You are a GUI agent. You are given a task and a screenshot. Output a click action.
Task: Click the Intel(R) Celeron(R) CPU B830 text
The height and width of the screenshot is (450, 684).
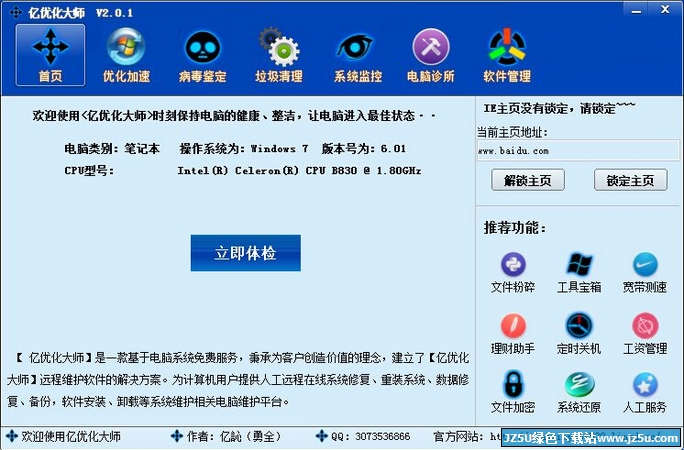[299, 170]
